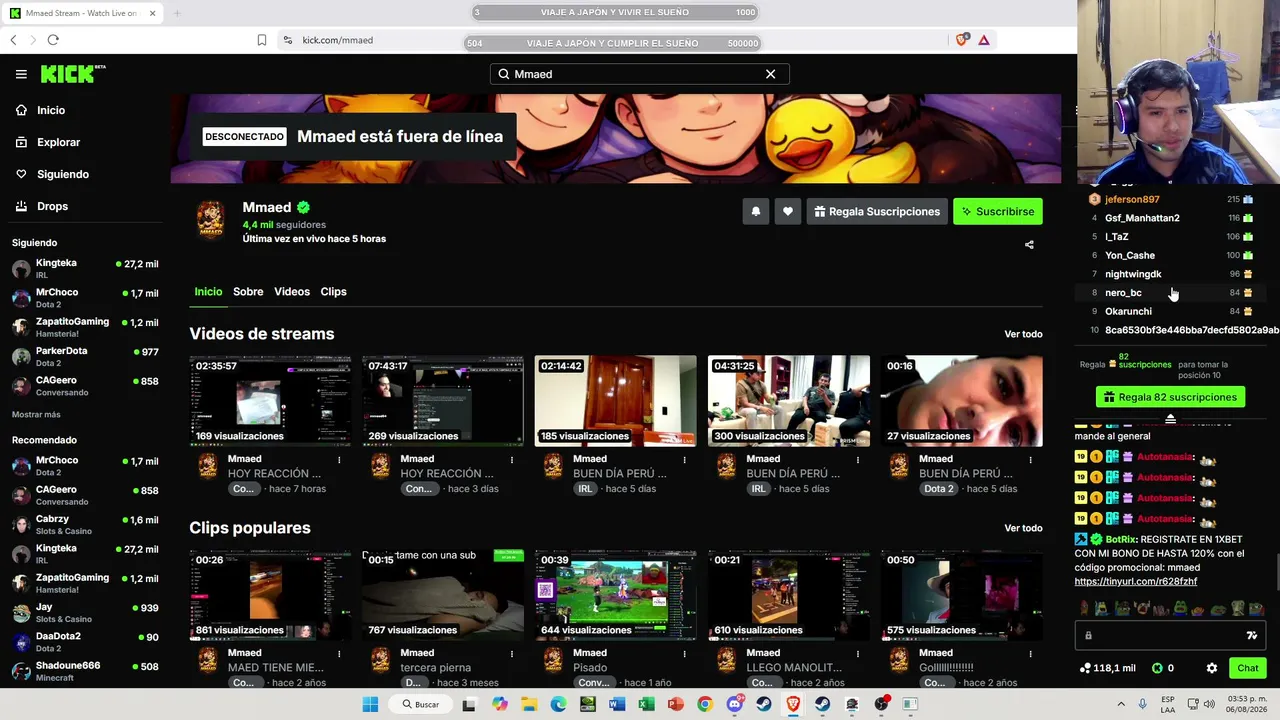Switch to the Videos tab
This screenshot has width=1280, height=720.
tap(292, 292)
